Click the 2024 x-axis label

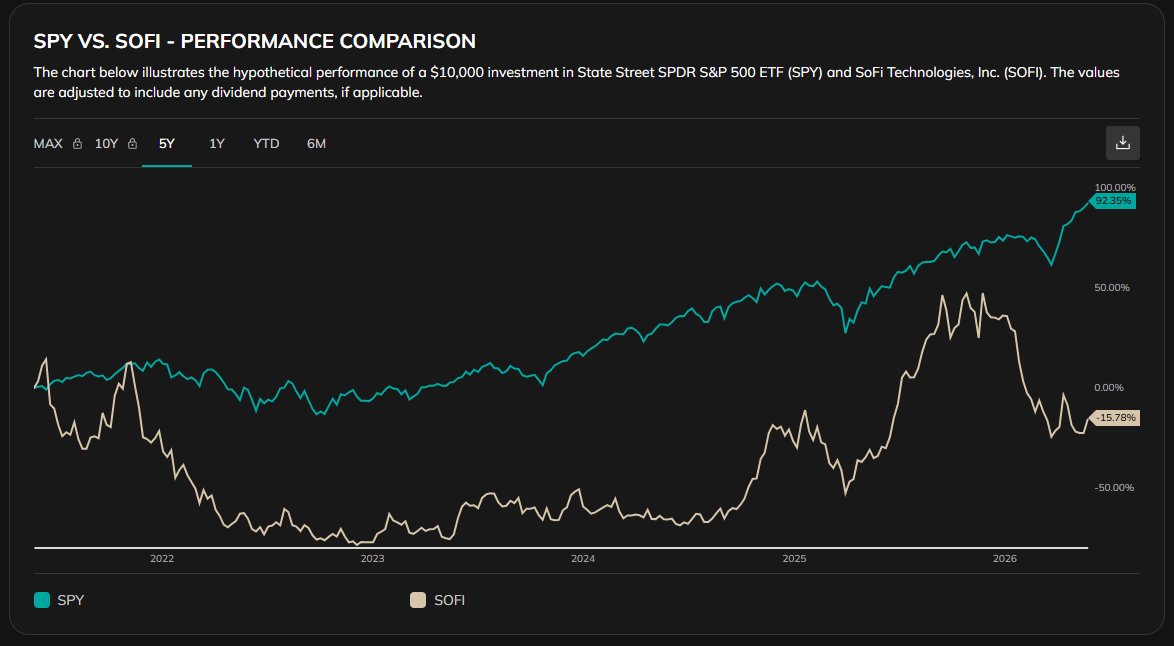583,558
